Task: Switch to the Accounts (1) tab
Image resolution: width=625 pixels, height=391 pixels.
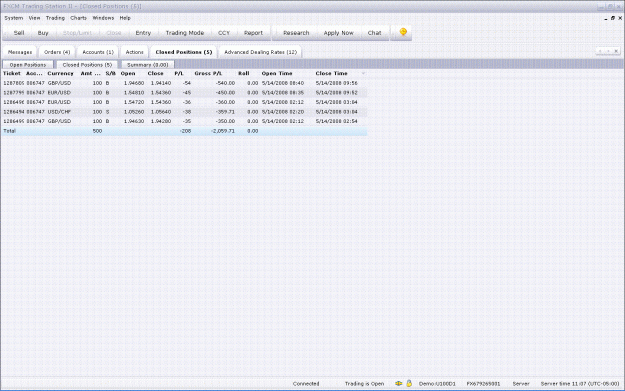Action: (x=98, y=52)
